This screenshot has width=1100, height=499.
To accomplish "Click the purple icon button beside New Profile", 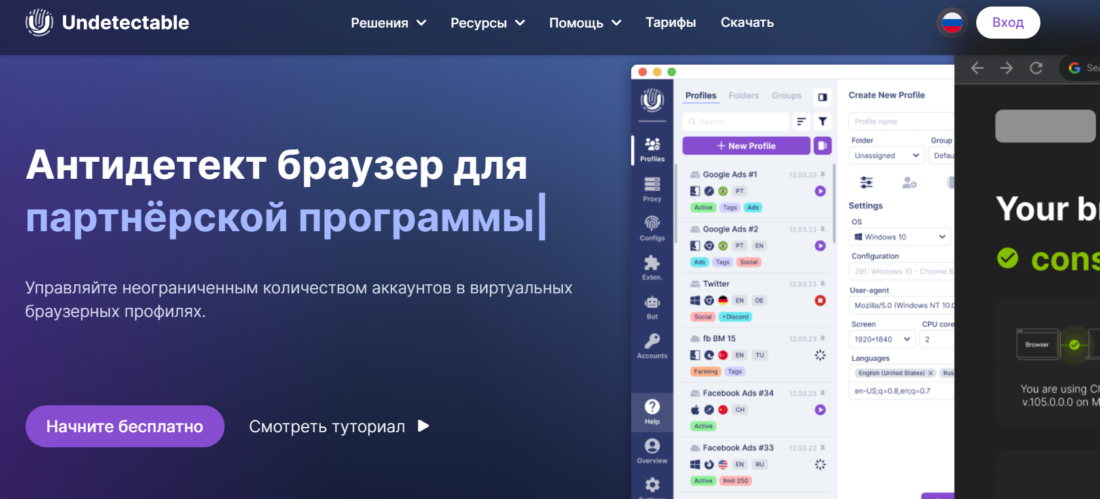I will [822, 146].
